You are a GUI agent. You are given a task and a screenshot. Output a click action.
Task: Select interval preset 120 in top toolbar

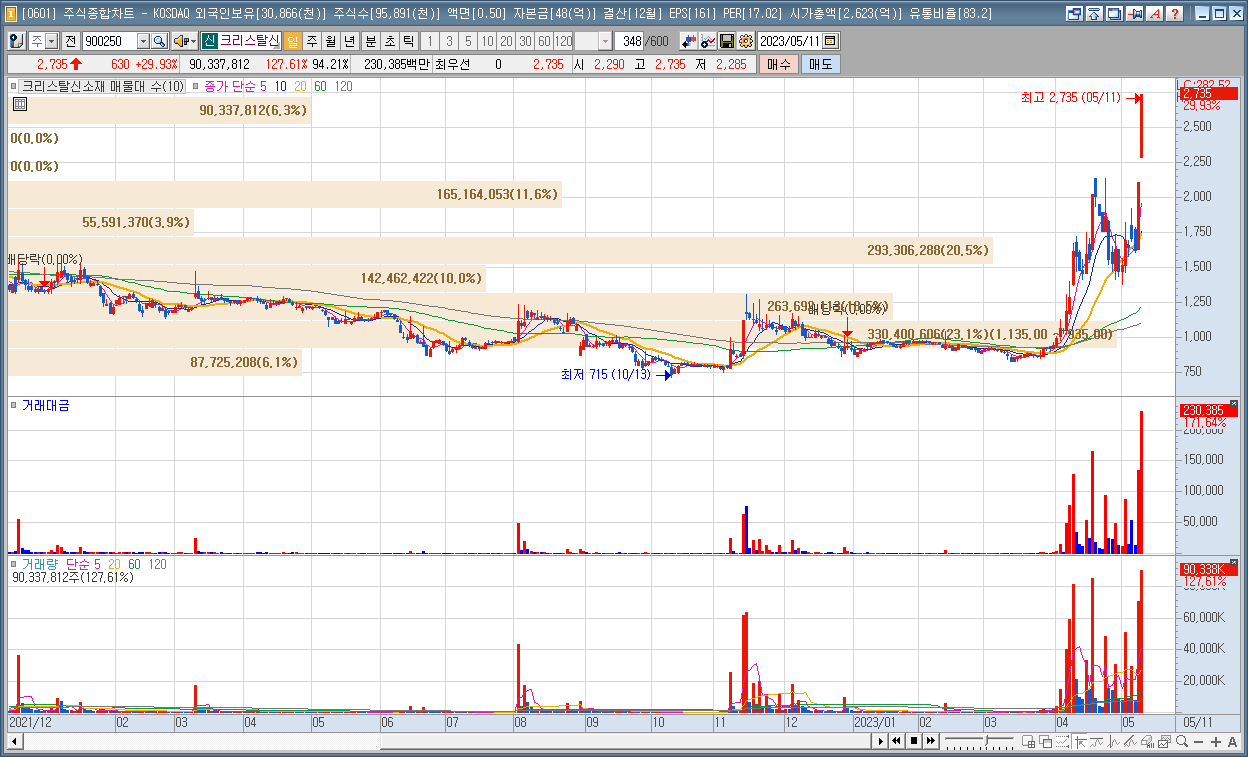click(x=563, y=41)
